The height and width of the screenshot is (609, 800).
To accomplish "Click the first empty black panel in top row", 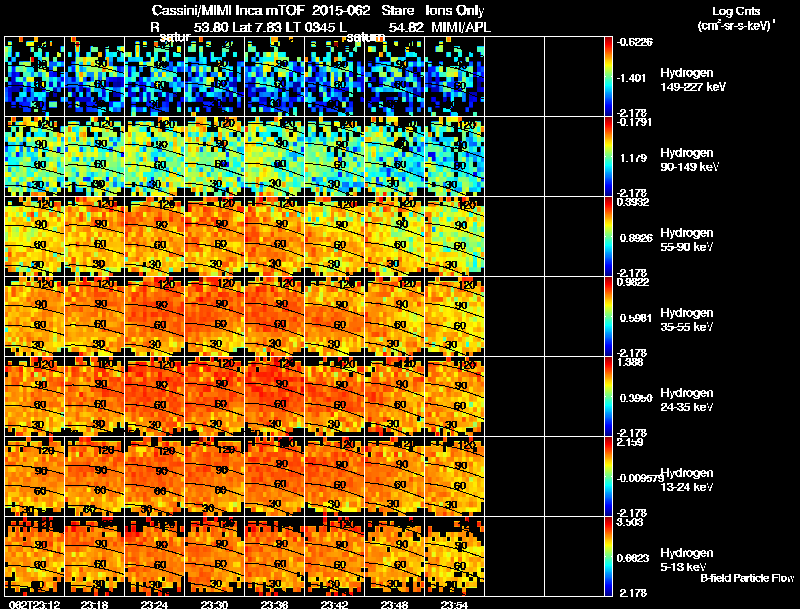I will coord(514,76).
